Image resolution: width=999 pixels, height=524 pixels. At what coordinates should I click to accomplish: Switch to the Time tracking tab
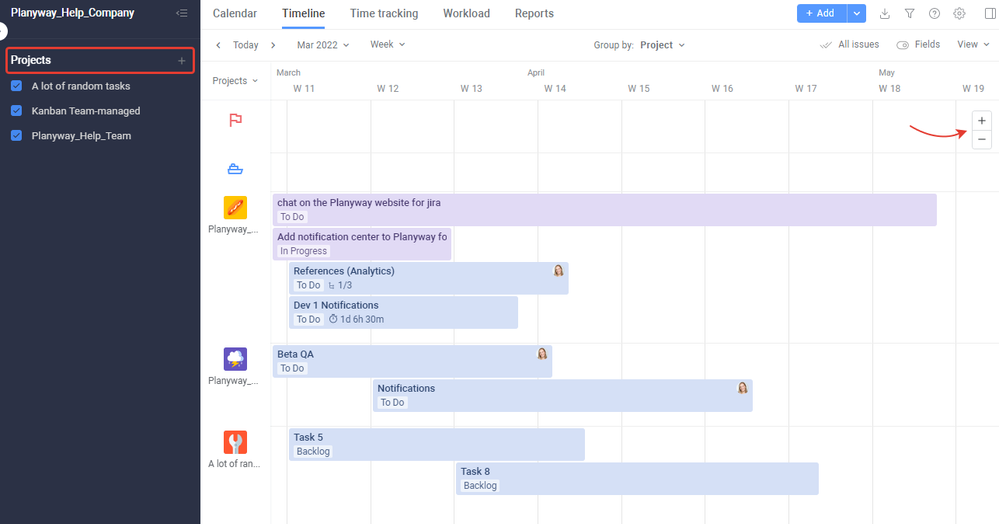click(384, 13)
